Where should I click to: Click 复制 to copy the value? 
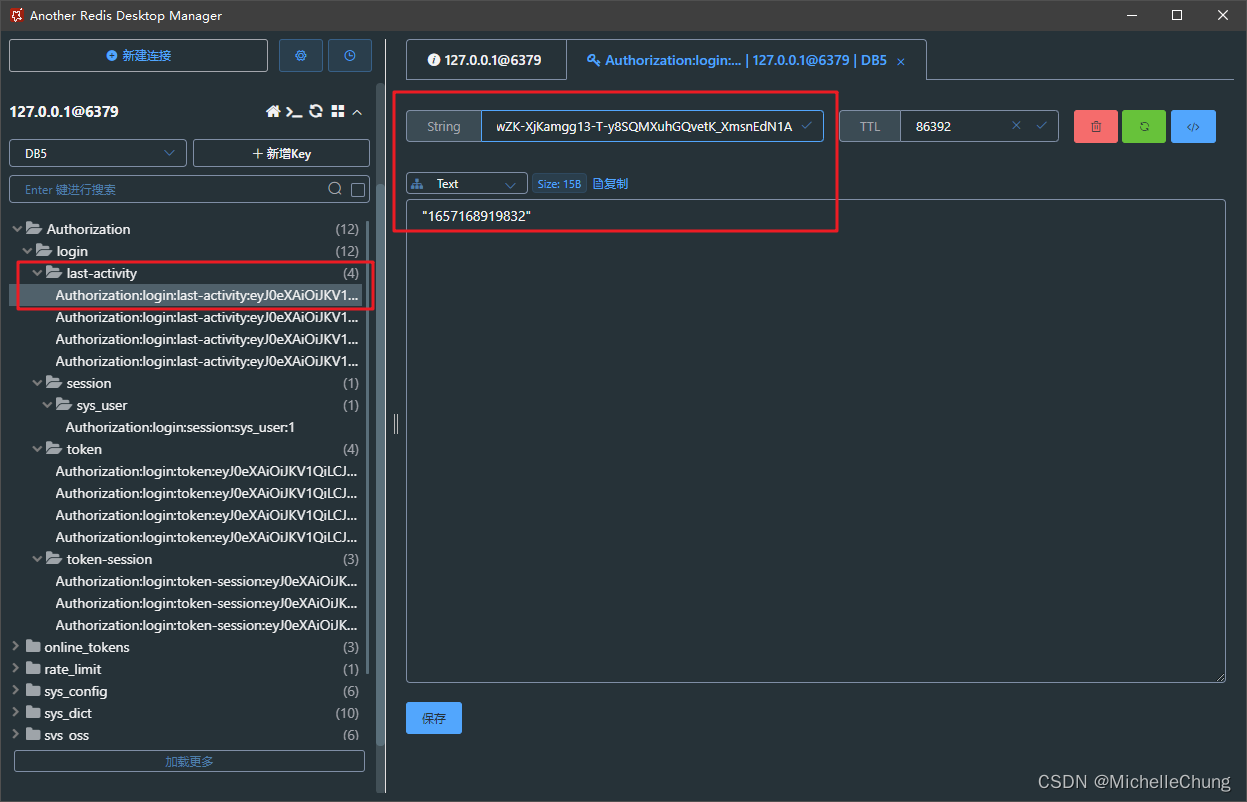(x=610, y=183)
